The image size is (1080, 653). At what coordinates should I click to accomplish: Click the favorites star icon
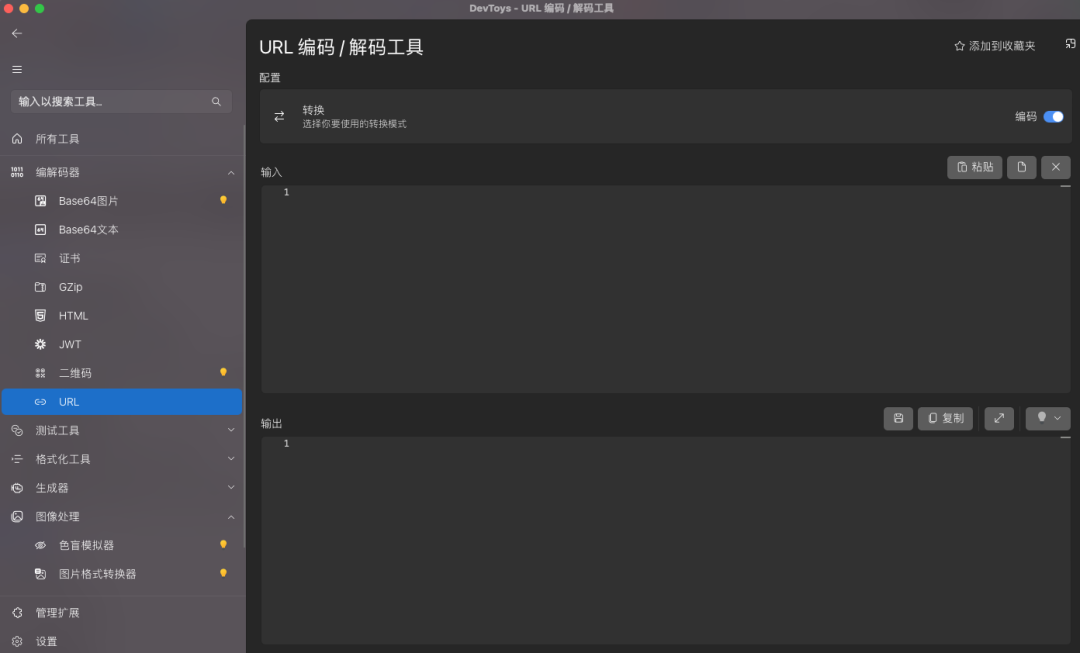pos(959,46)
